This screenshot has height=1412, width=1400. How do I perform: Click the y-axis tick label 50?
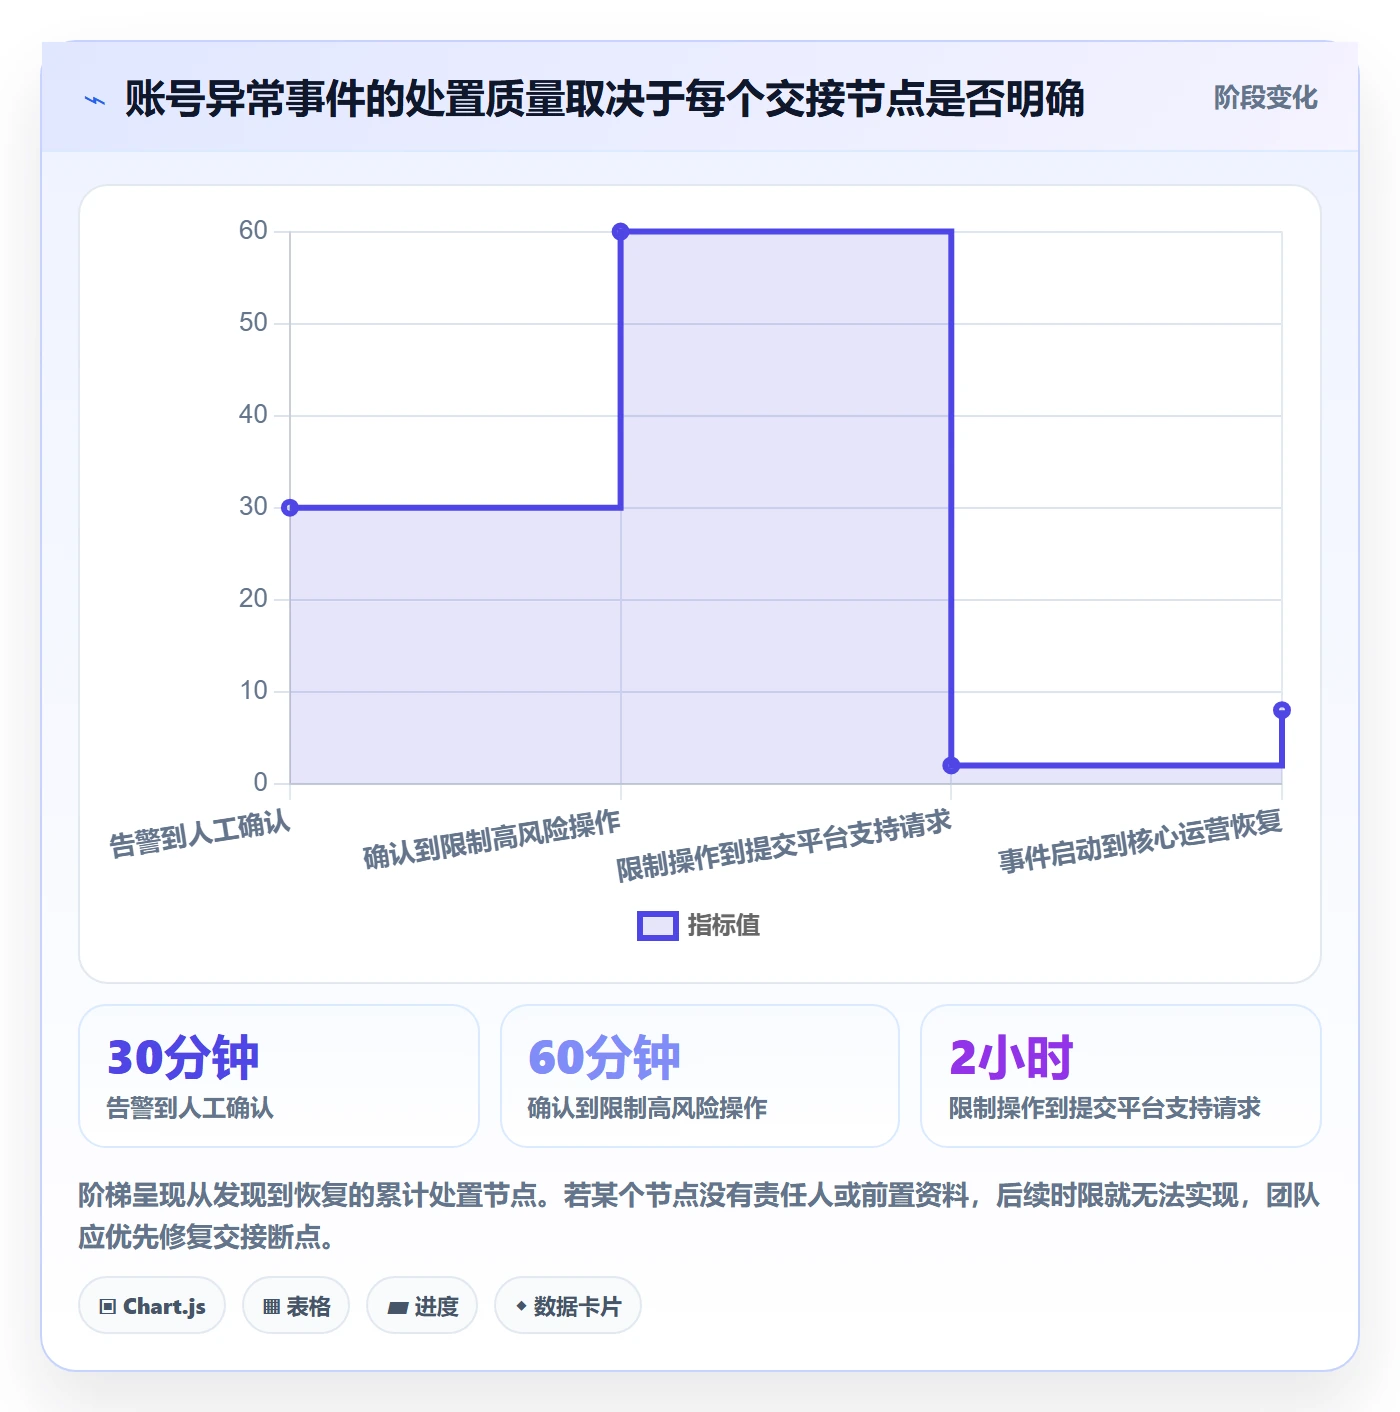pyautogui.click(x=253, y=323)
